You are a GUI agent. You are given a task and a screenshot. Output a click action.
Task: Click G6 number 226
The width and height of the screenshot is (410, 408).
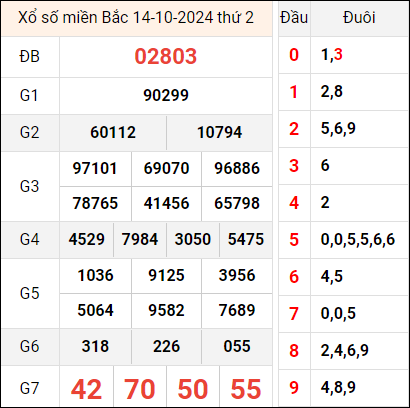[x=166, y=346]
